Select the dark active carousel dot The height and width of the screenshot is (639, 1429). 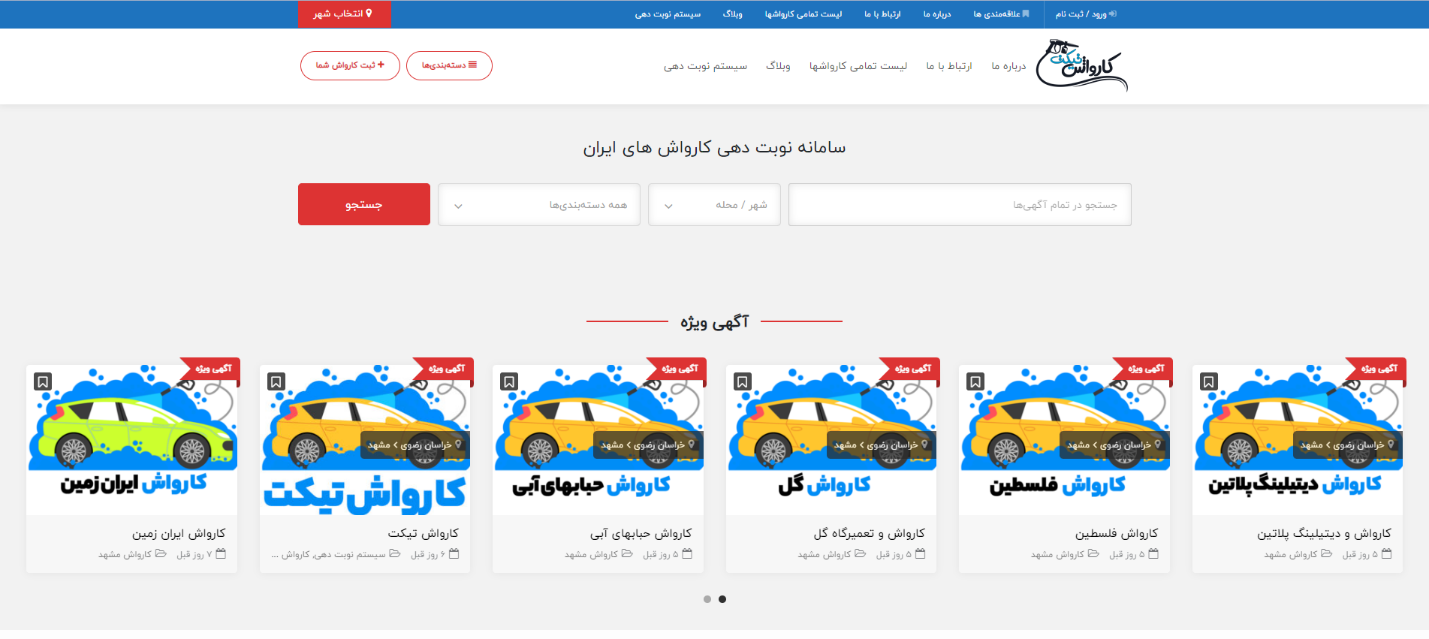pos(722,599)
